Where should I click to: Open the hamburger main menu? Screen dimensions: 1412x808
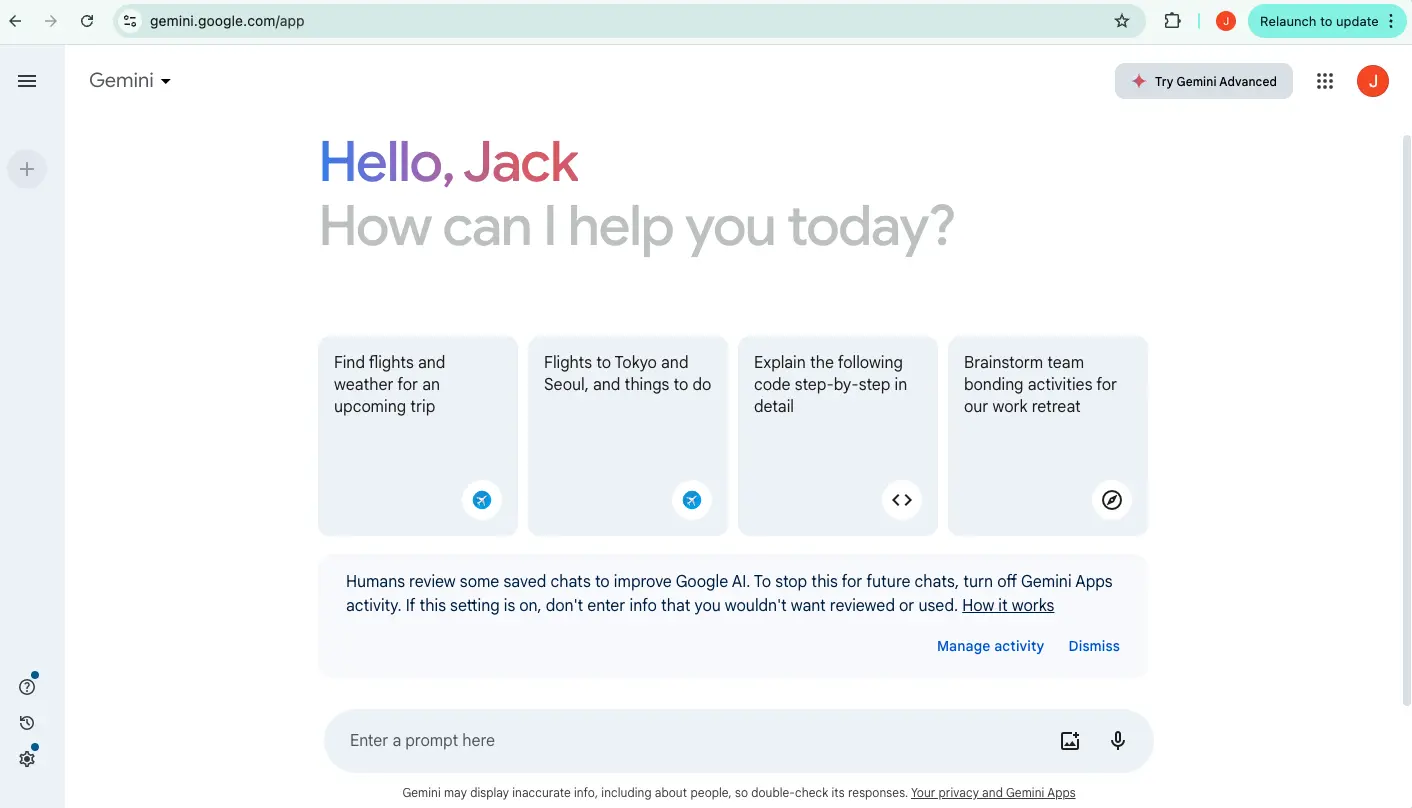[27, 82]
